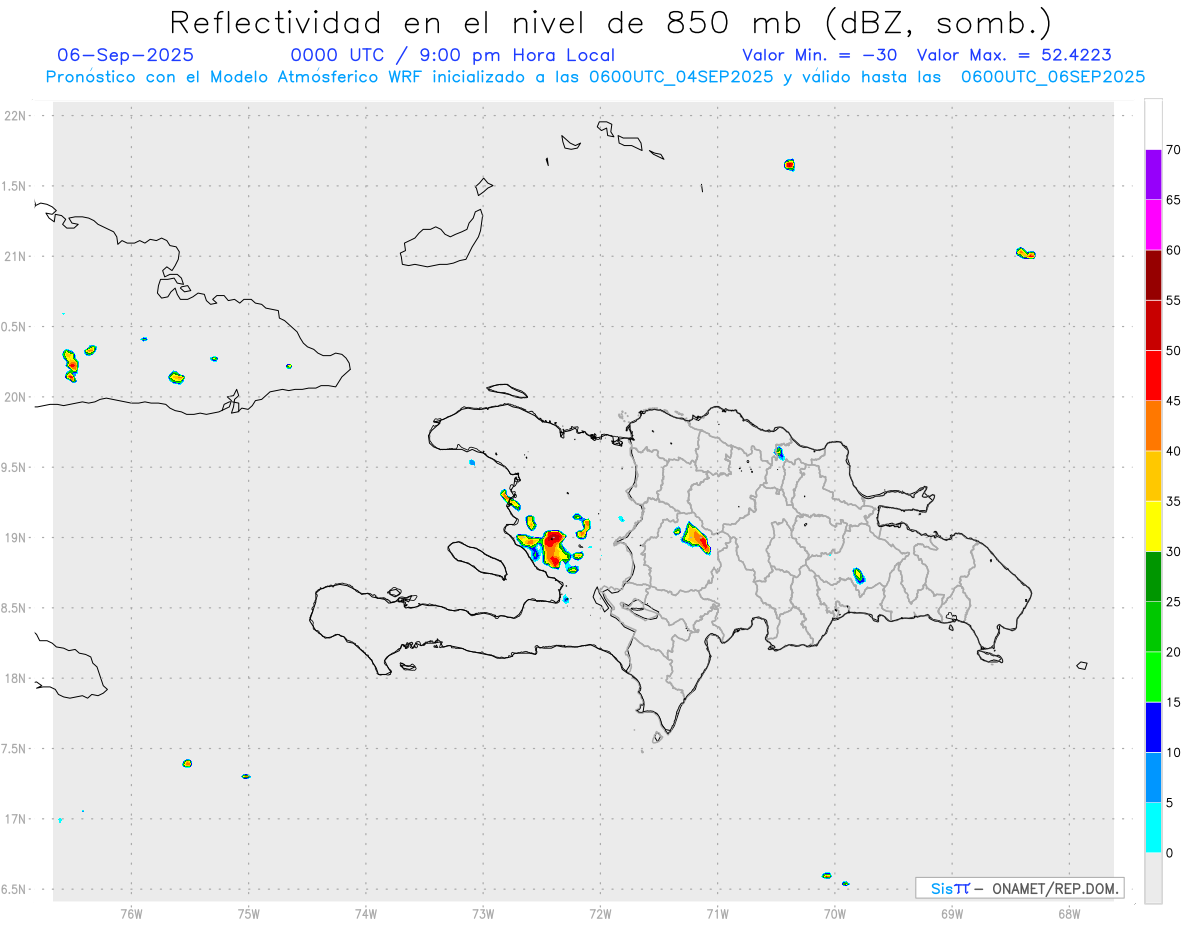Click the '22N' latitude label
Image resolution: width=1200 pixels, height=927 pixels.
15,116
